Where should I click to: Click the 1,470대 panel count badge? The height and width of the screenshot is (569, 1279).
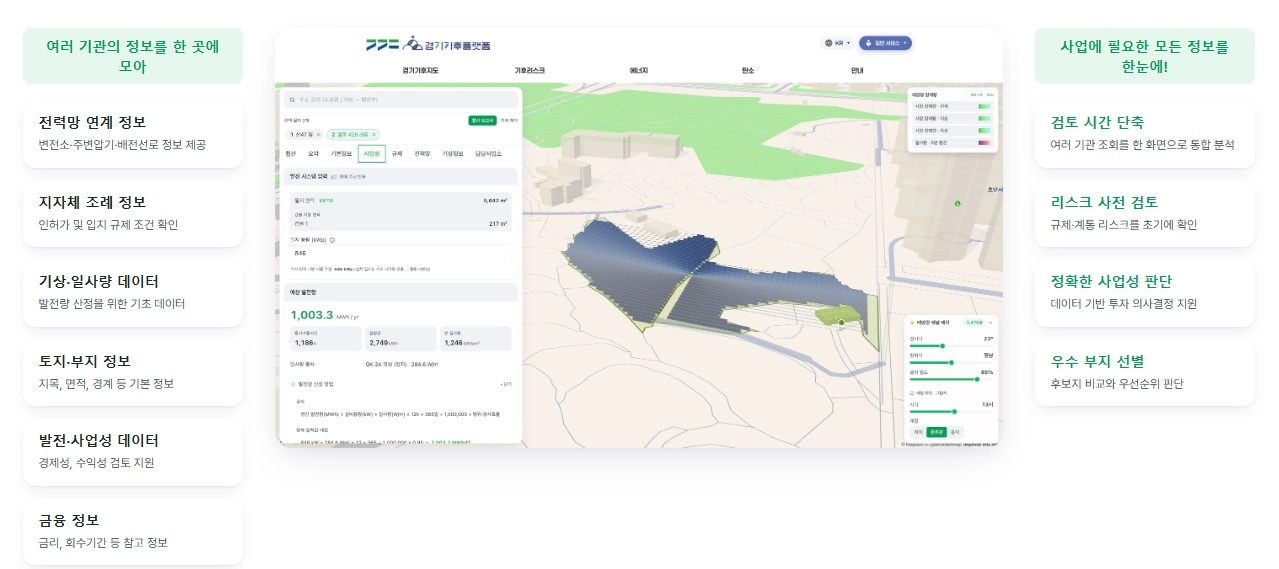[974, 323]
